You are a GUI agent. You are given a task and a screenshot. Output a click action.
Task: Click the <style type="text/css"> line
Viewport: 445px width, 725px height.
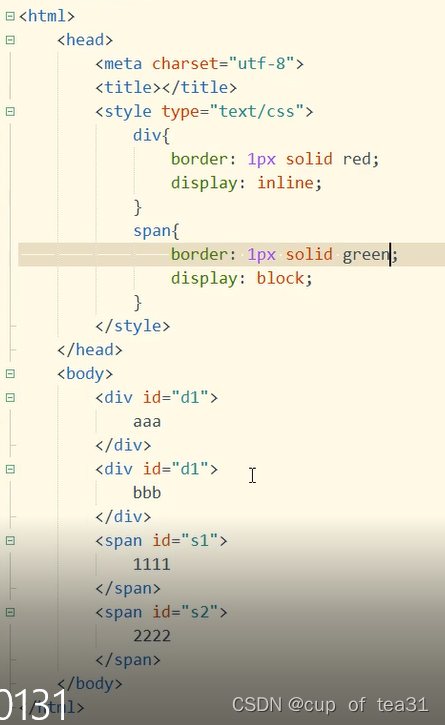(204, 112)
